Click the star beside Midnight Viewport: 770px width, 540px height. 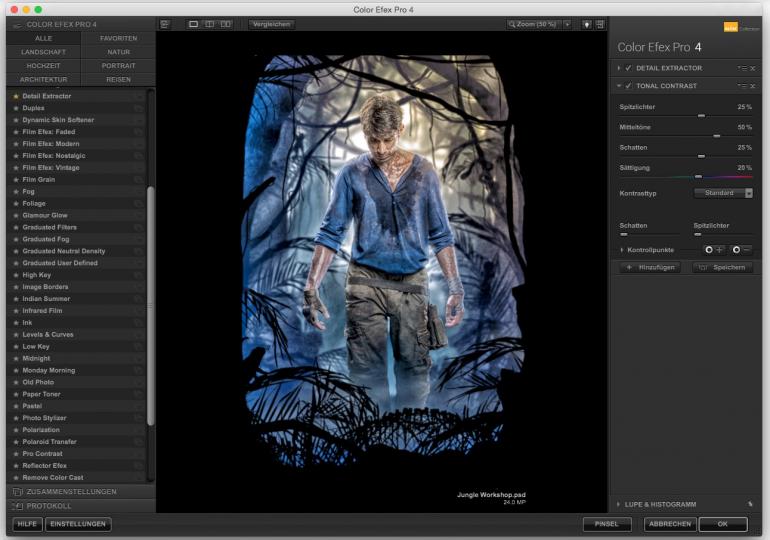[x=16, y=358]
